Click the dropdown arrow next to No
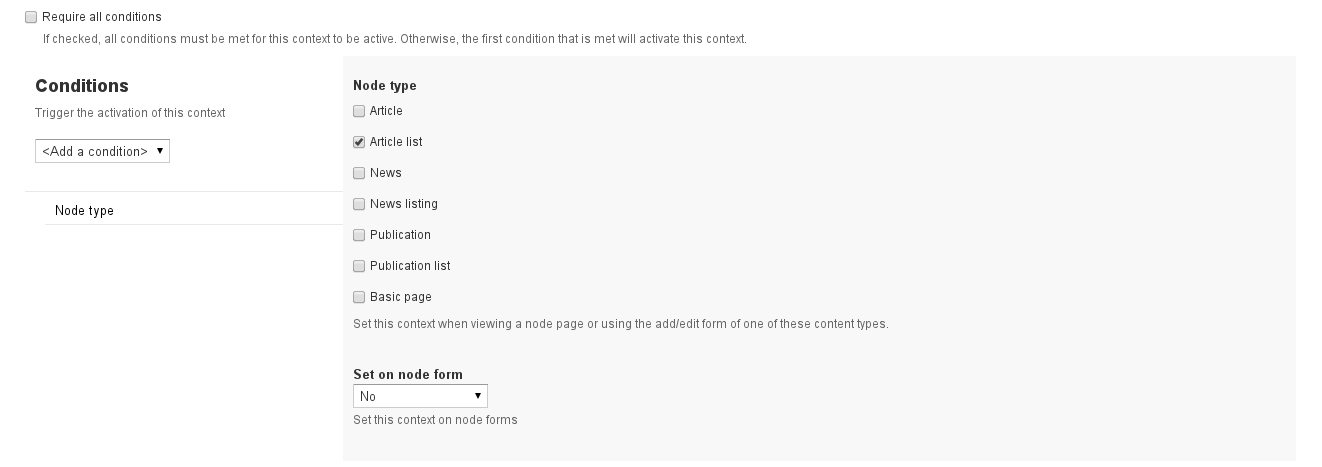 click(477, 397)
